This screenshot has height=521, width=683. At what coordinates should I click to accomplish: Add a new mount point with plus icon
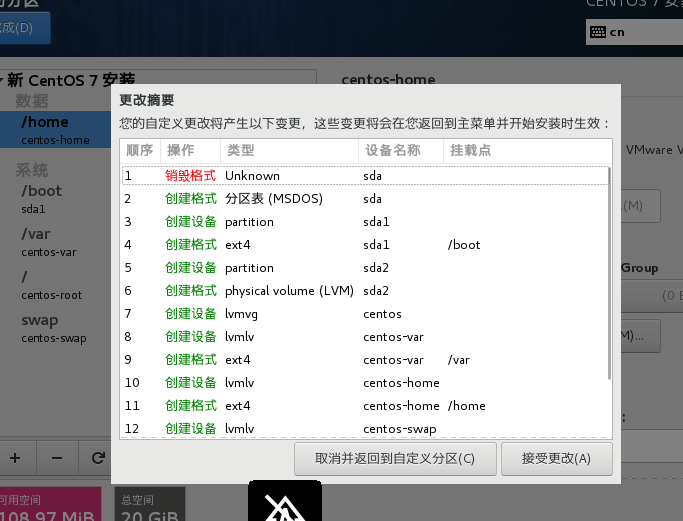pyautogui.click(x=15, y=458)
